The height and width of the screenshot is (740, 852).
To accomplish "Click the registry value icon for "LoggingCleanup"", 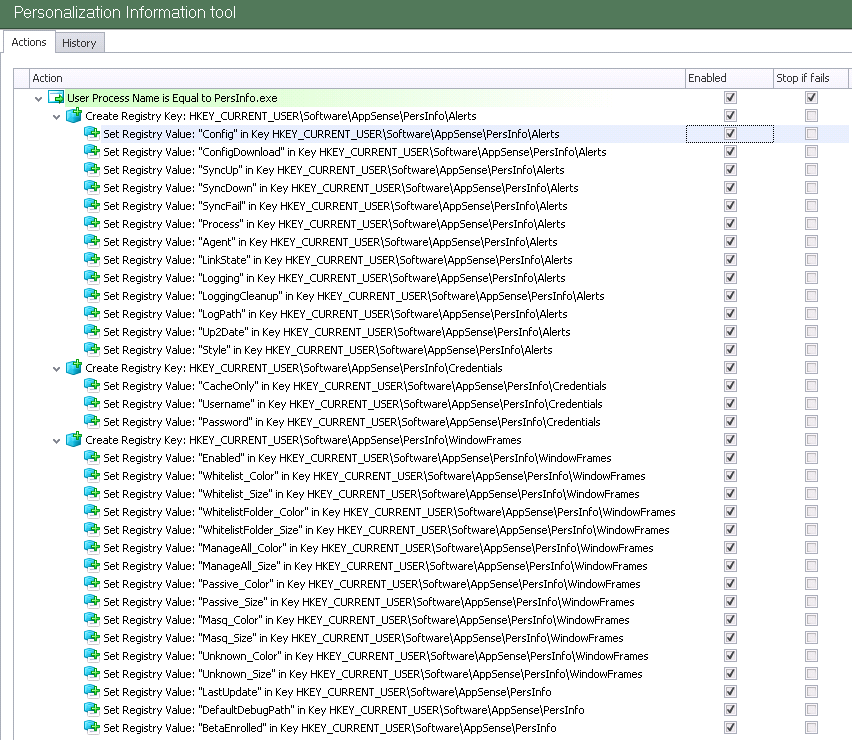I will (92, 295).
